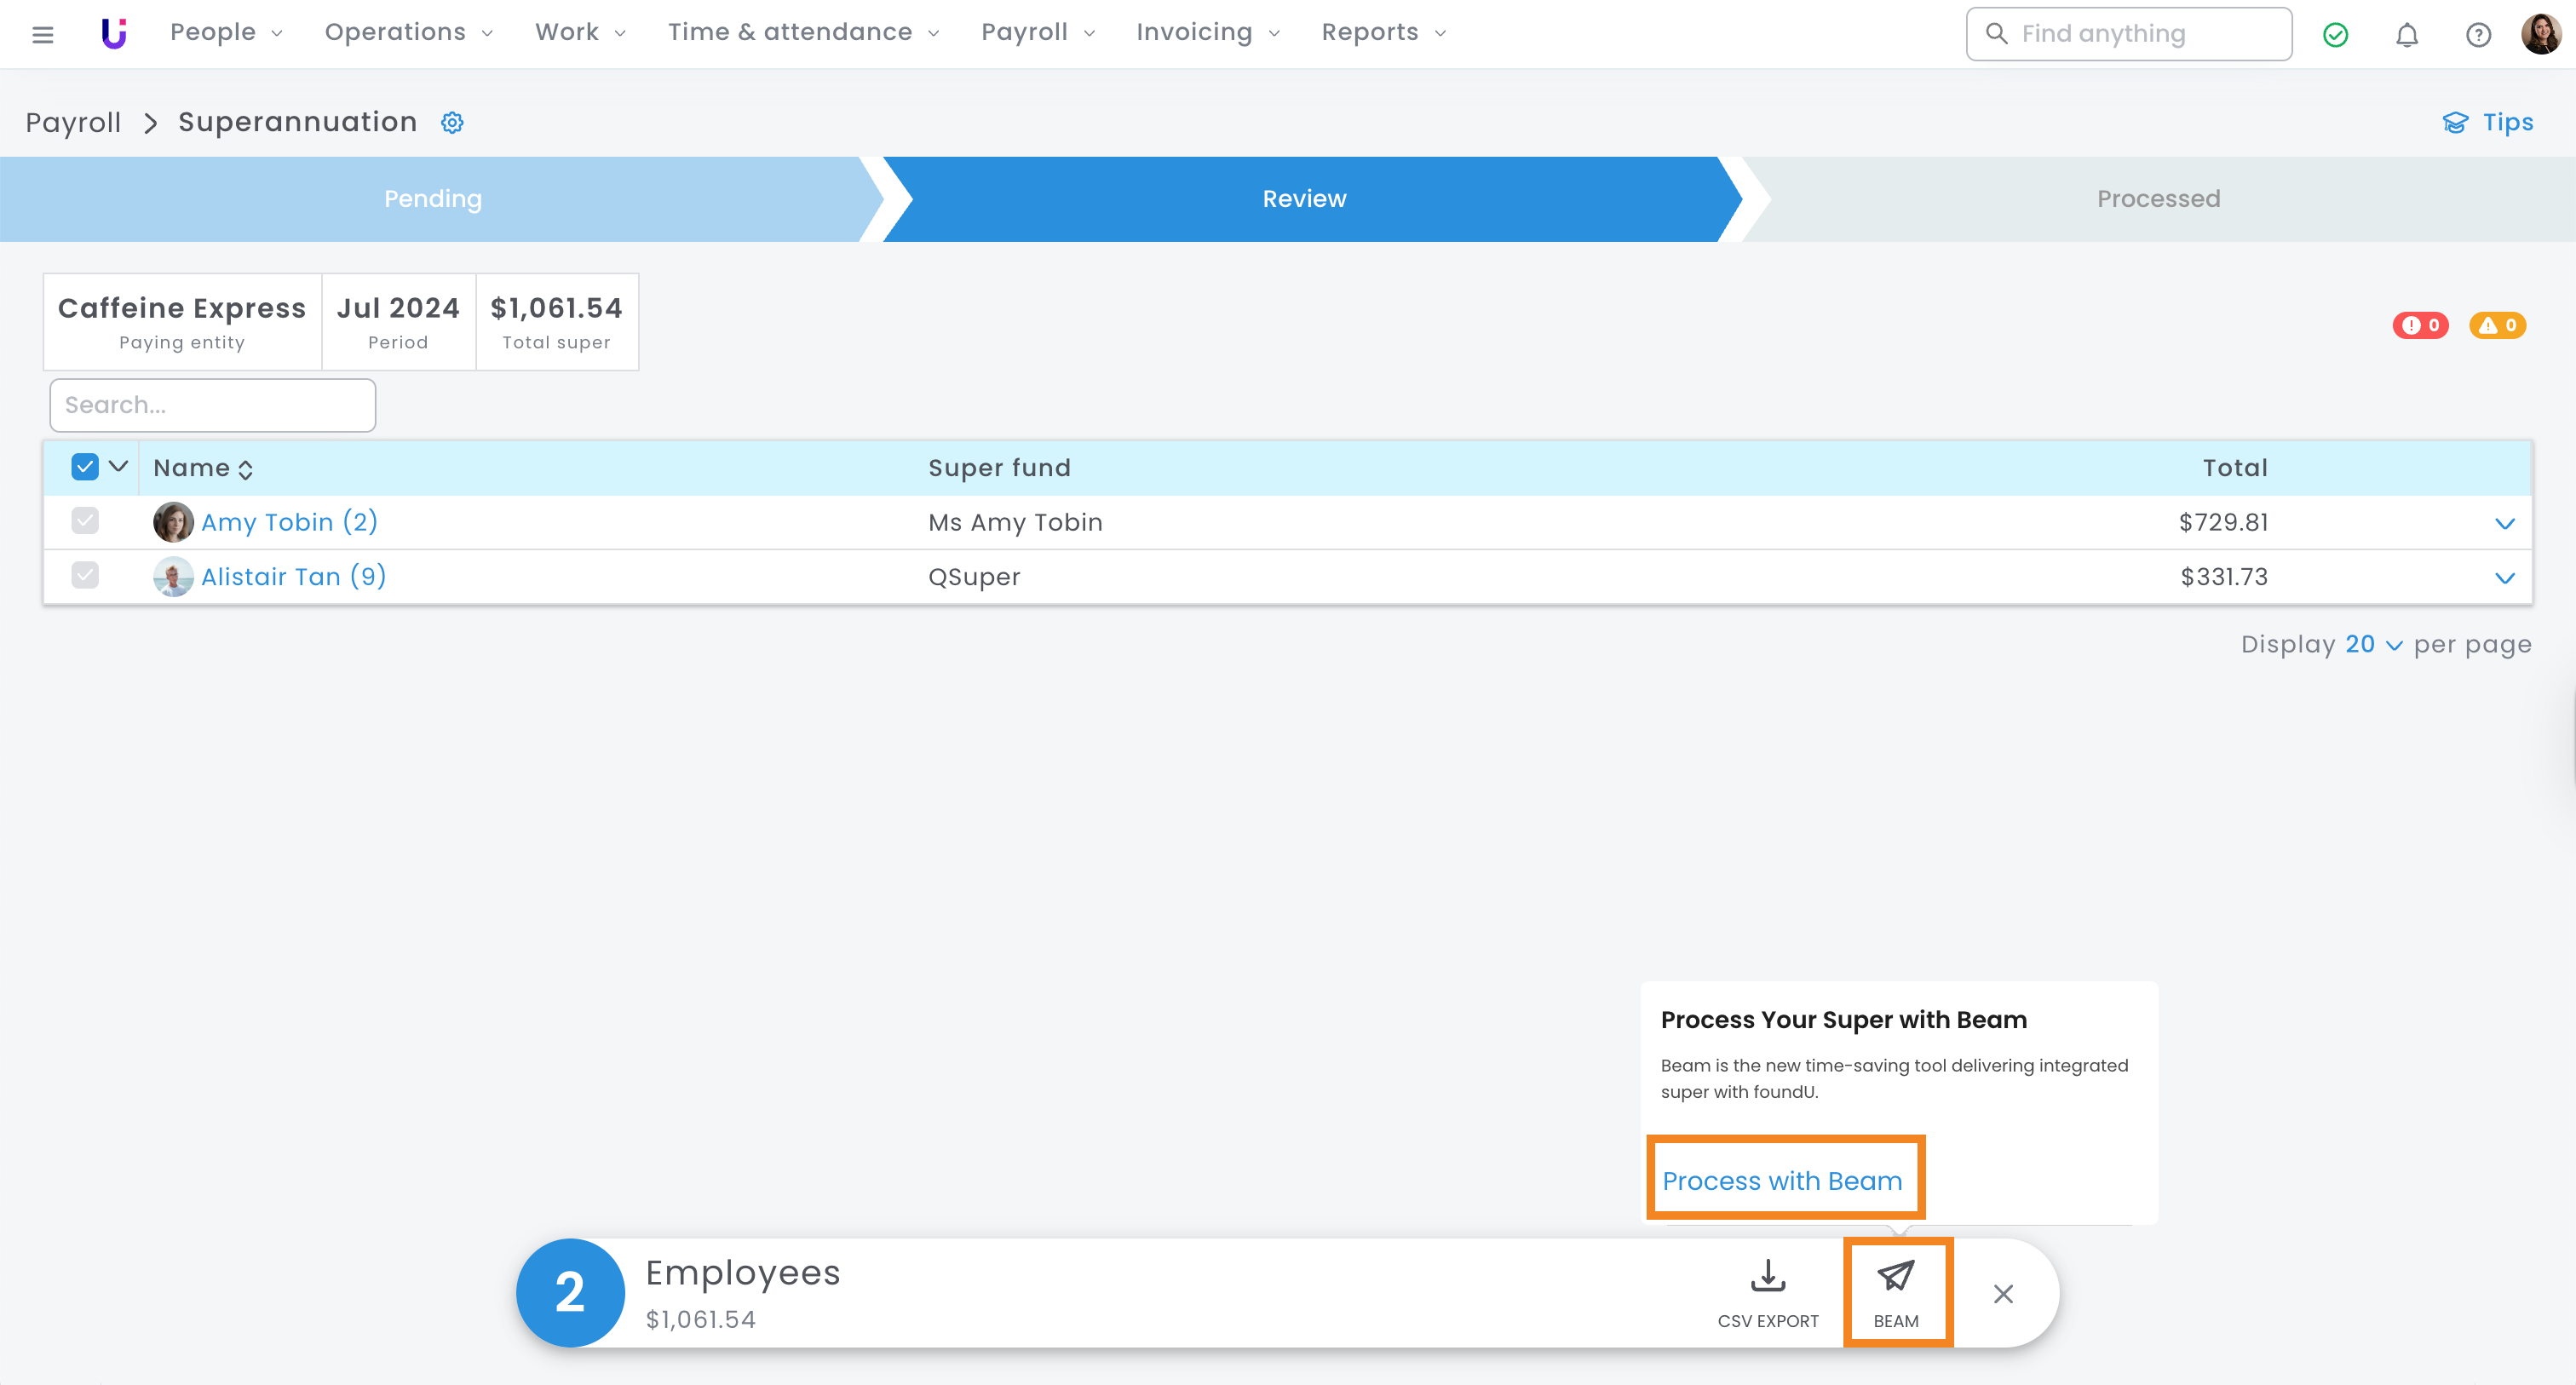Open the hamburger navigation menu
Screen dimensions: 2576x1385
pos(42,35)
